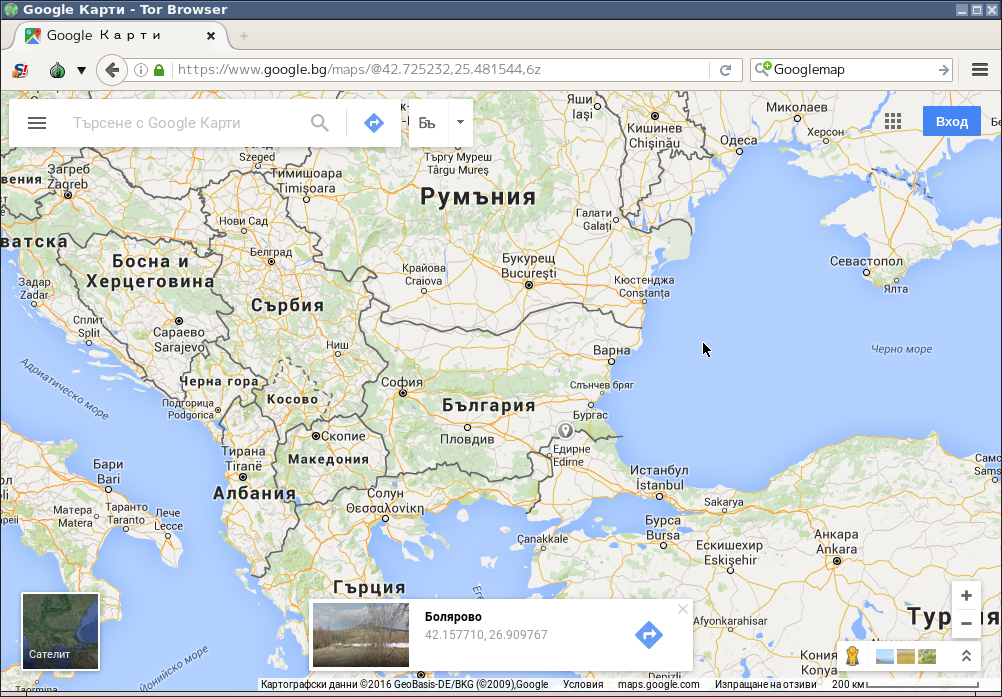The image size is (1002, 697).
Task: Open a new tab with plus
Action: click(x=243, y=36)
